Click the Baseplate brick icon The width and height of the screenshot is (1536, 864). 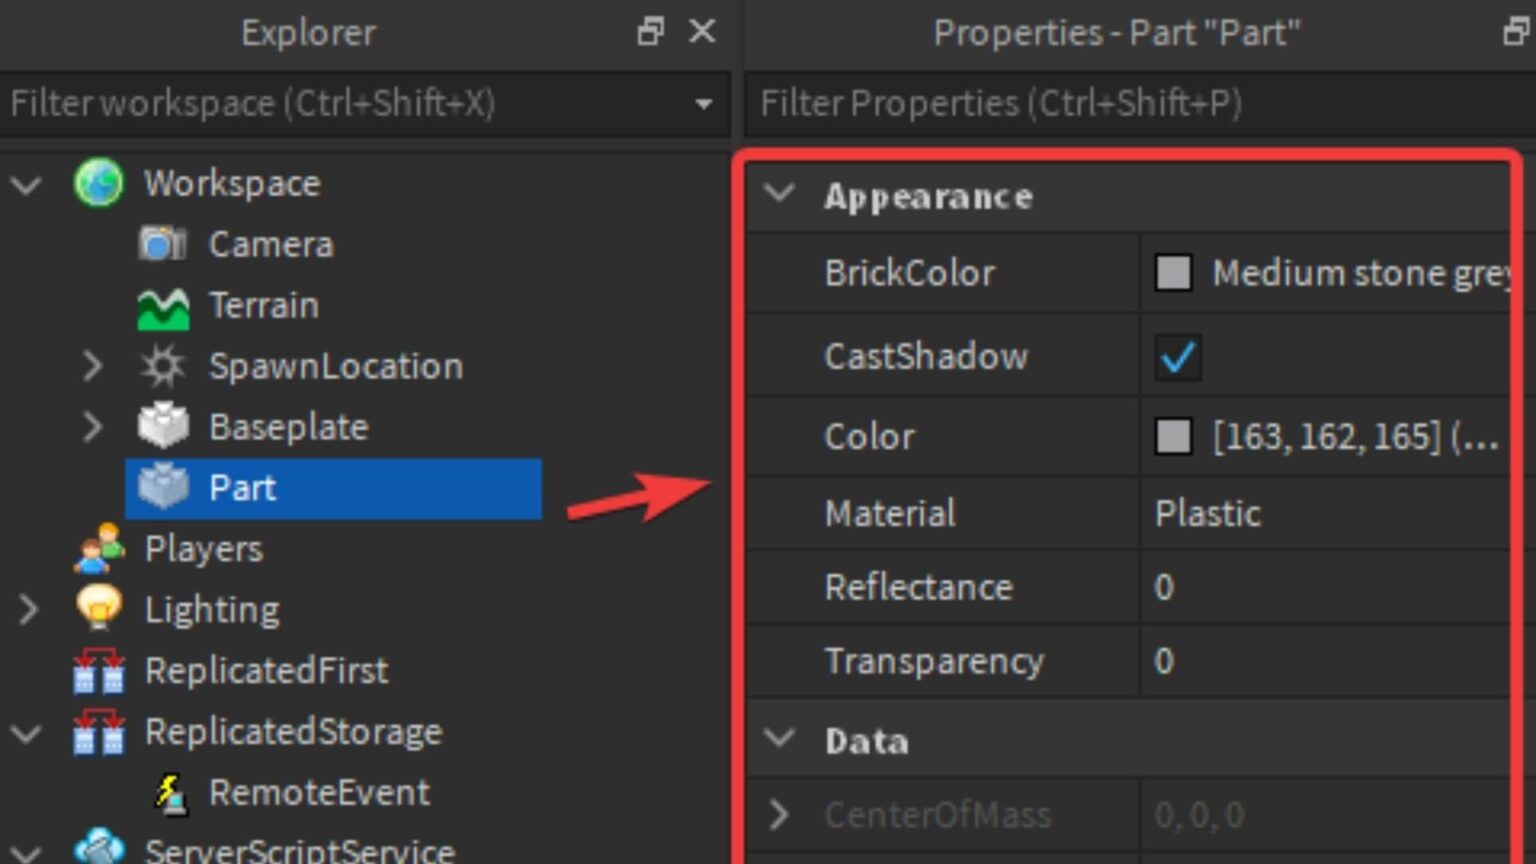pyautogui.click(x=163, y=427)
